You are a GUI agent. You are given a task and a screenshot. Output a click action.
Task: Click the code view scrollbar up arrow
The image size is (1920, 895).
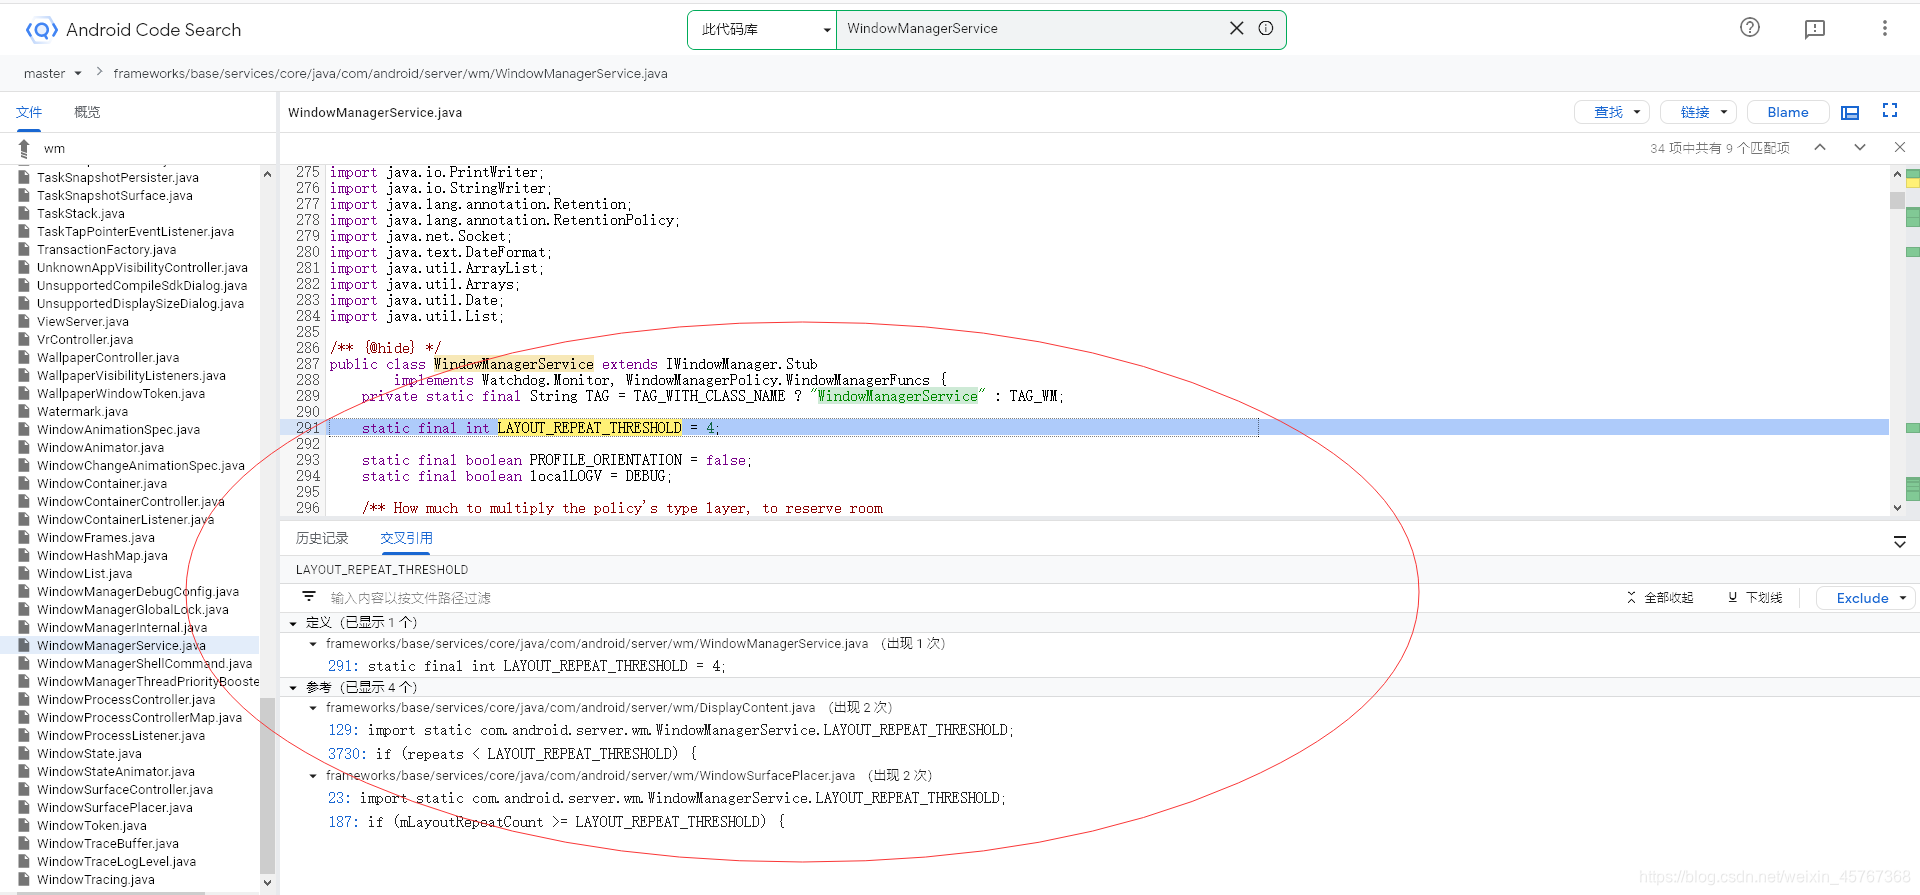[x=1897, y=174]
